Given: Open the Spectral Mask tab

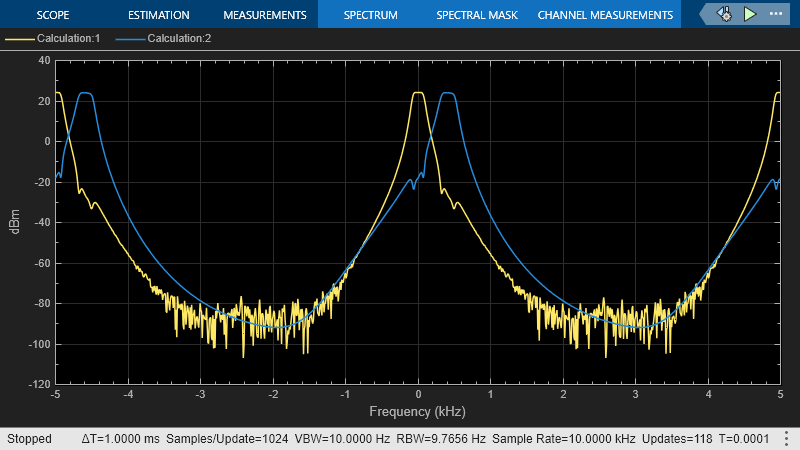Looking at the screenshot, I should click(477, 15).
